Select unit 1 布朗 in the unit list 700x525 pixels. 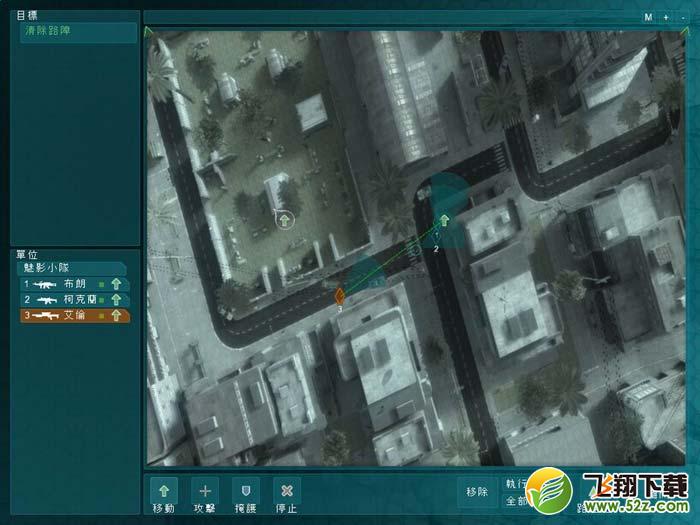click(75, 284)
